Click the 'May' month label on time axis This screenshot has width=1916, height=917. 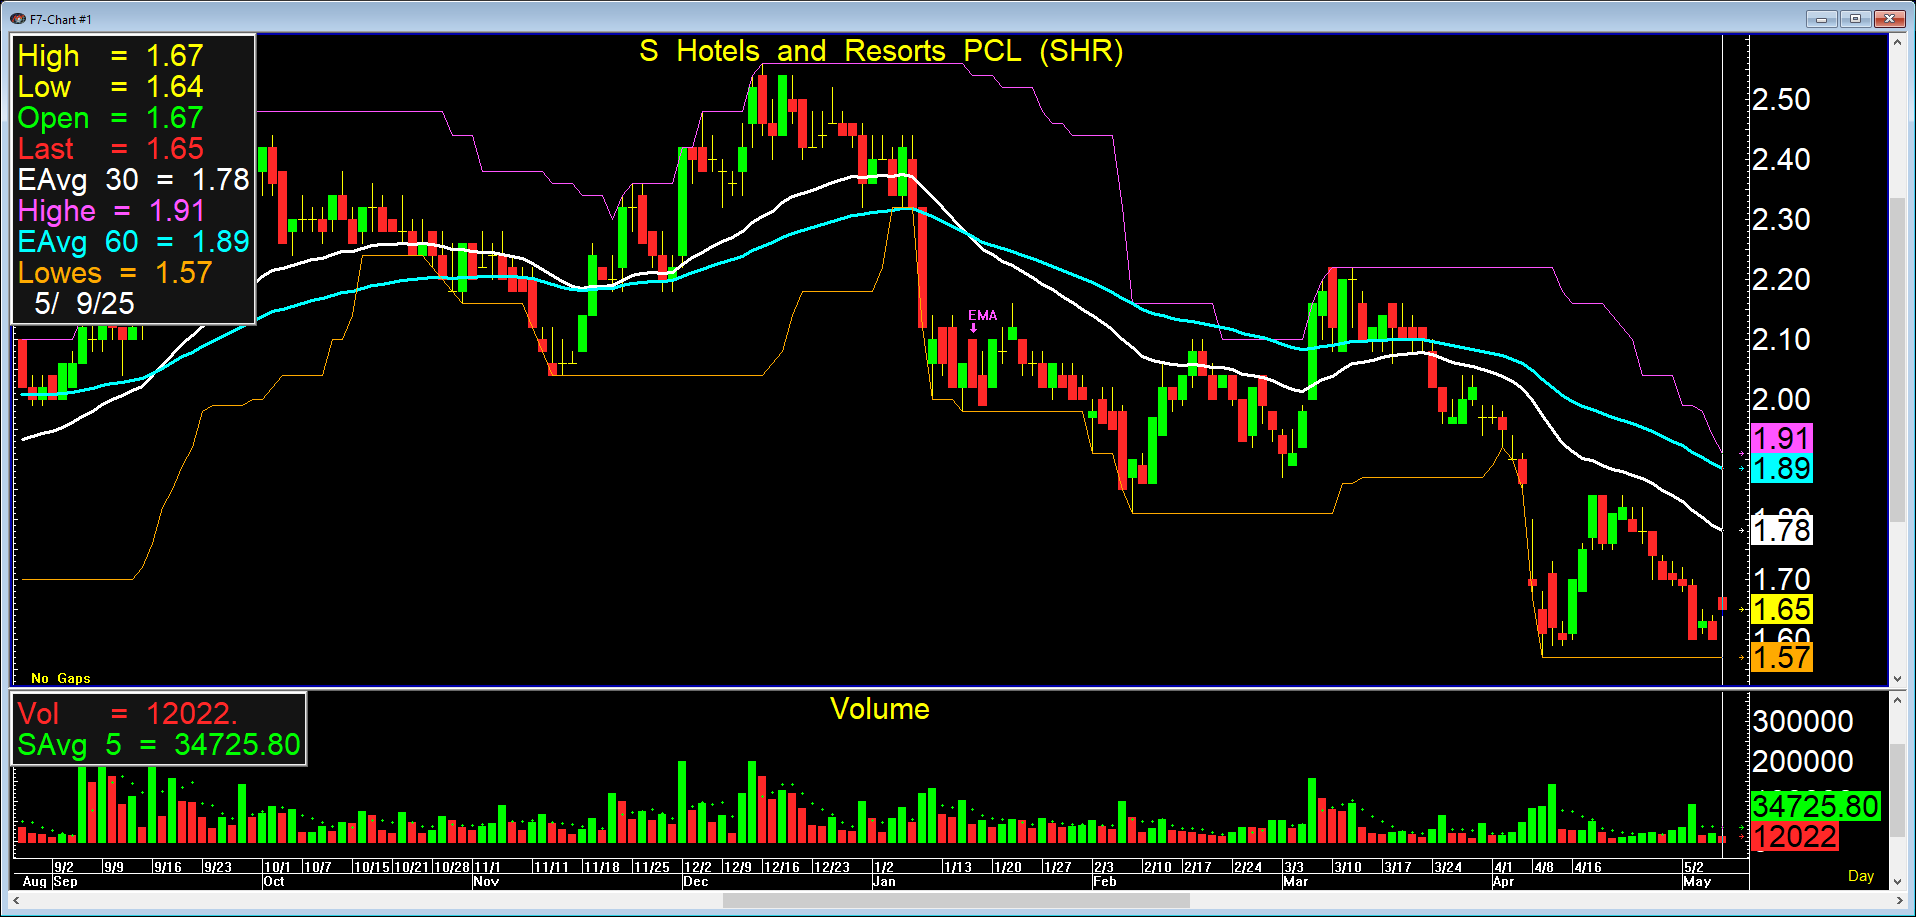tap(1697, 882)
